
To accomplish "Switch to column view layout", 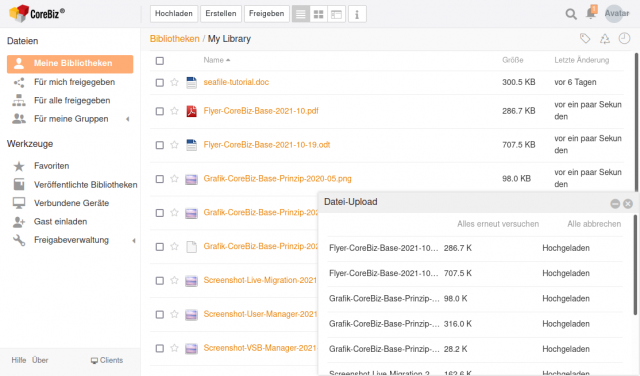I will click(336, 14).
